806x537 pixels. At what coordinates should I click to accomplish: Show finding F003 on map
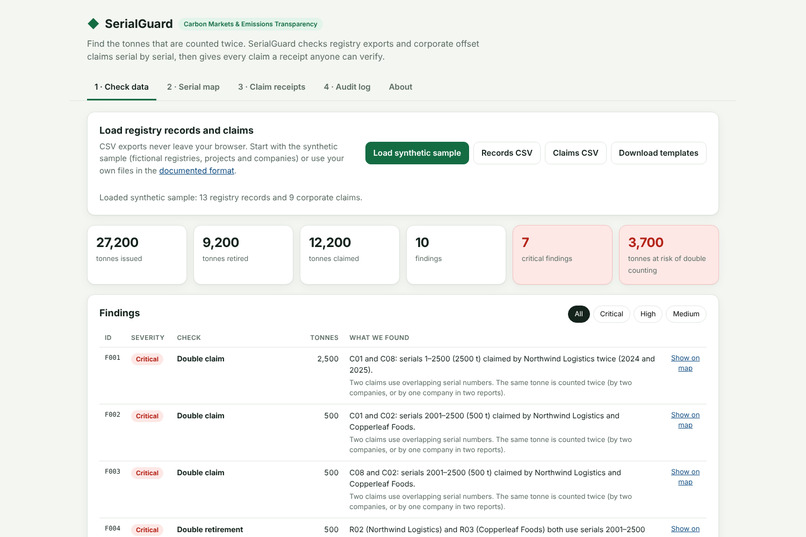(x=685, y=477)
